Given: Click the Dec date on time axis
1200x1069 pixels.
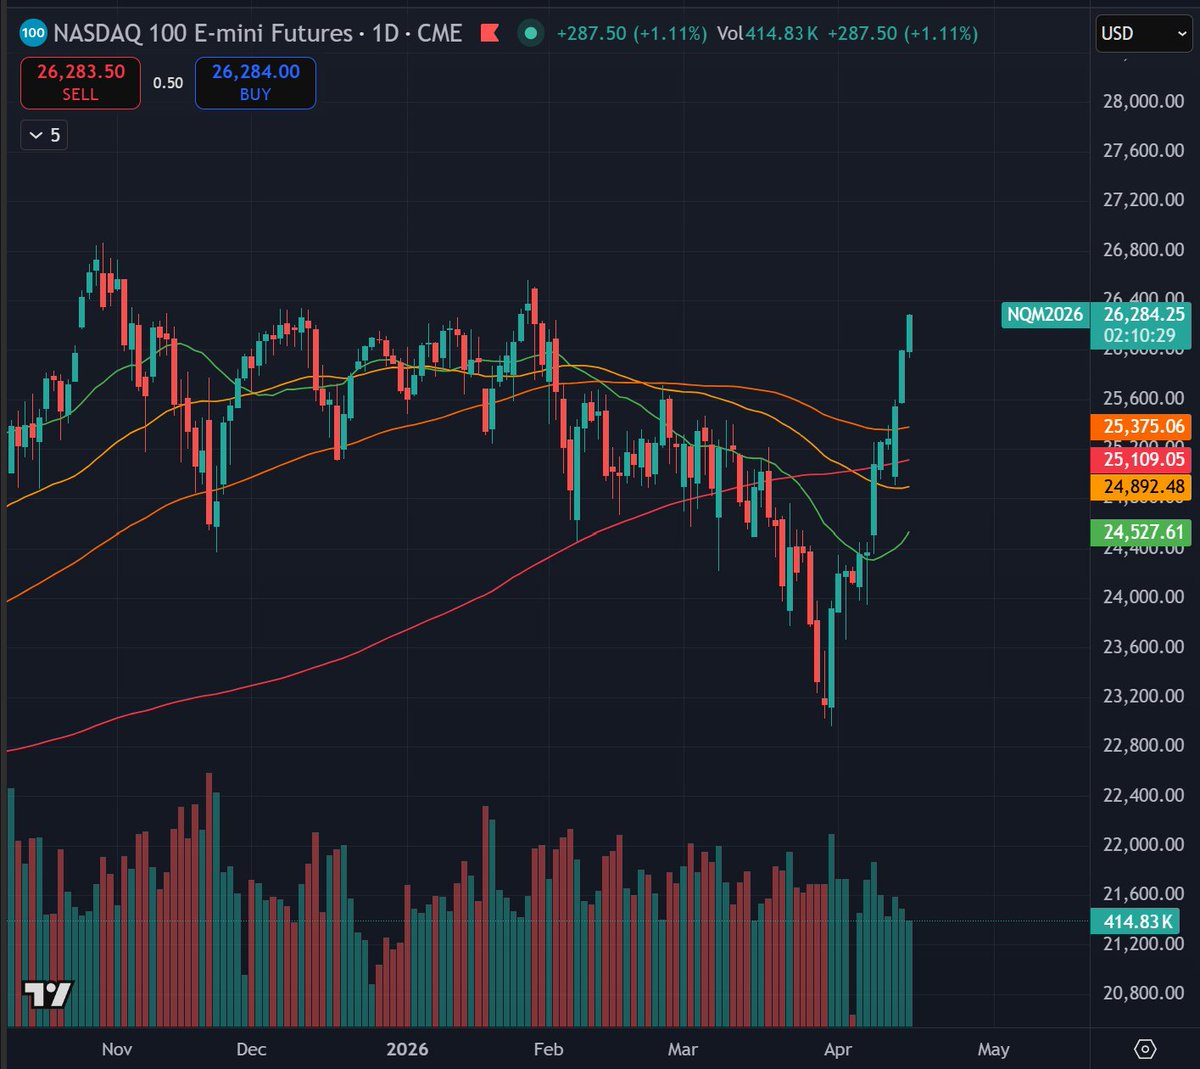Looking at the screenshot, I should [251, 1049].
